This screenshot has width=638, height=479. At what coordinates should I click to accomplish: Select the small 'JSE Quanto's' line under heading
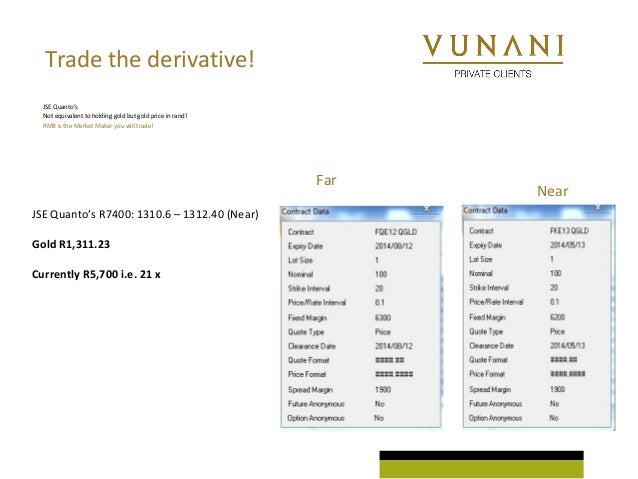(x=60, y=107)
